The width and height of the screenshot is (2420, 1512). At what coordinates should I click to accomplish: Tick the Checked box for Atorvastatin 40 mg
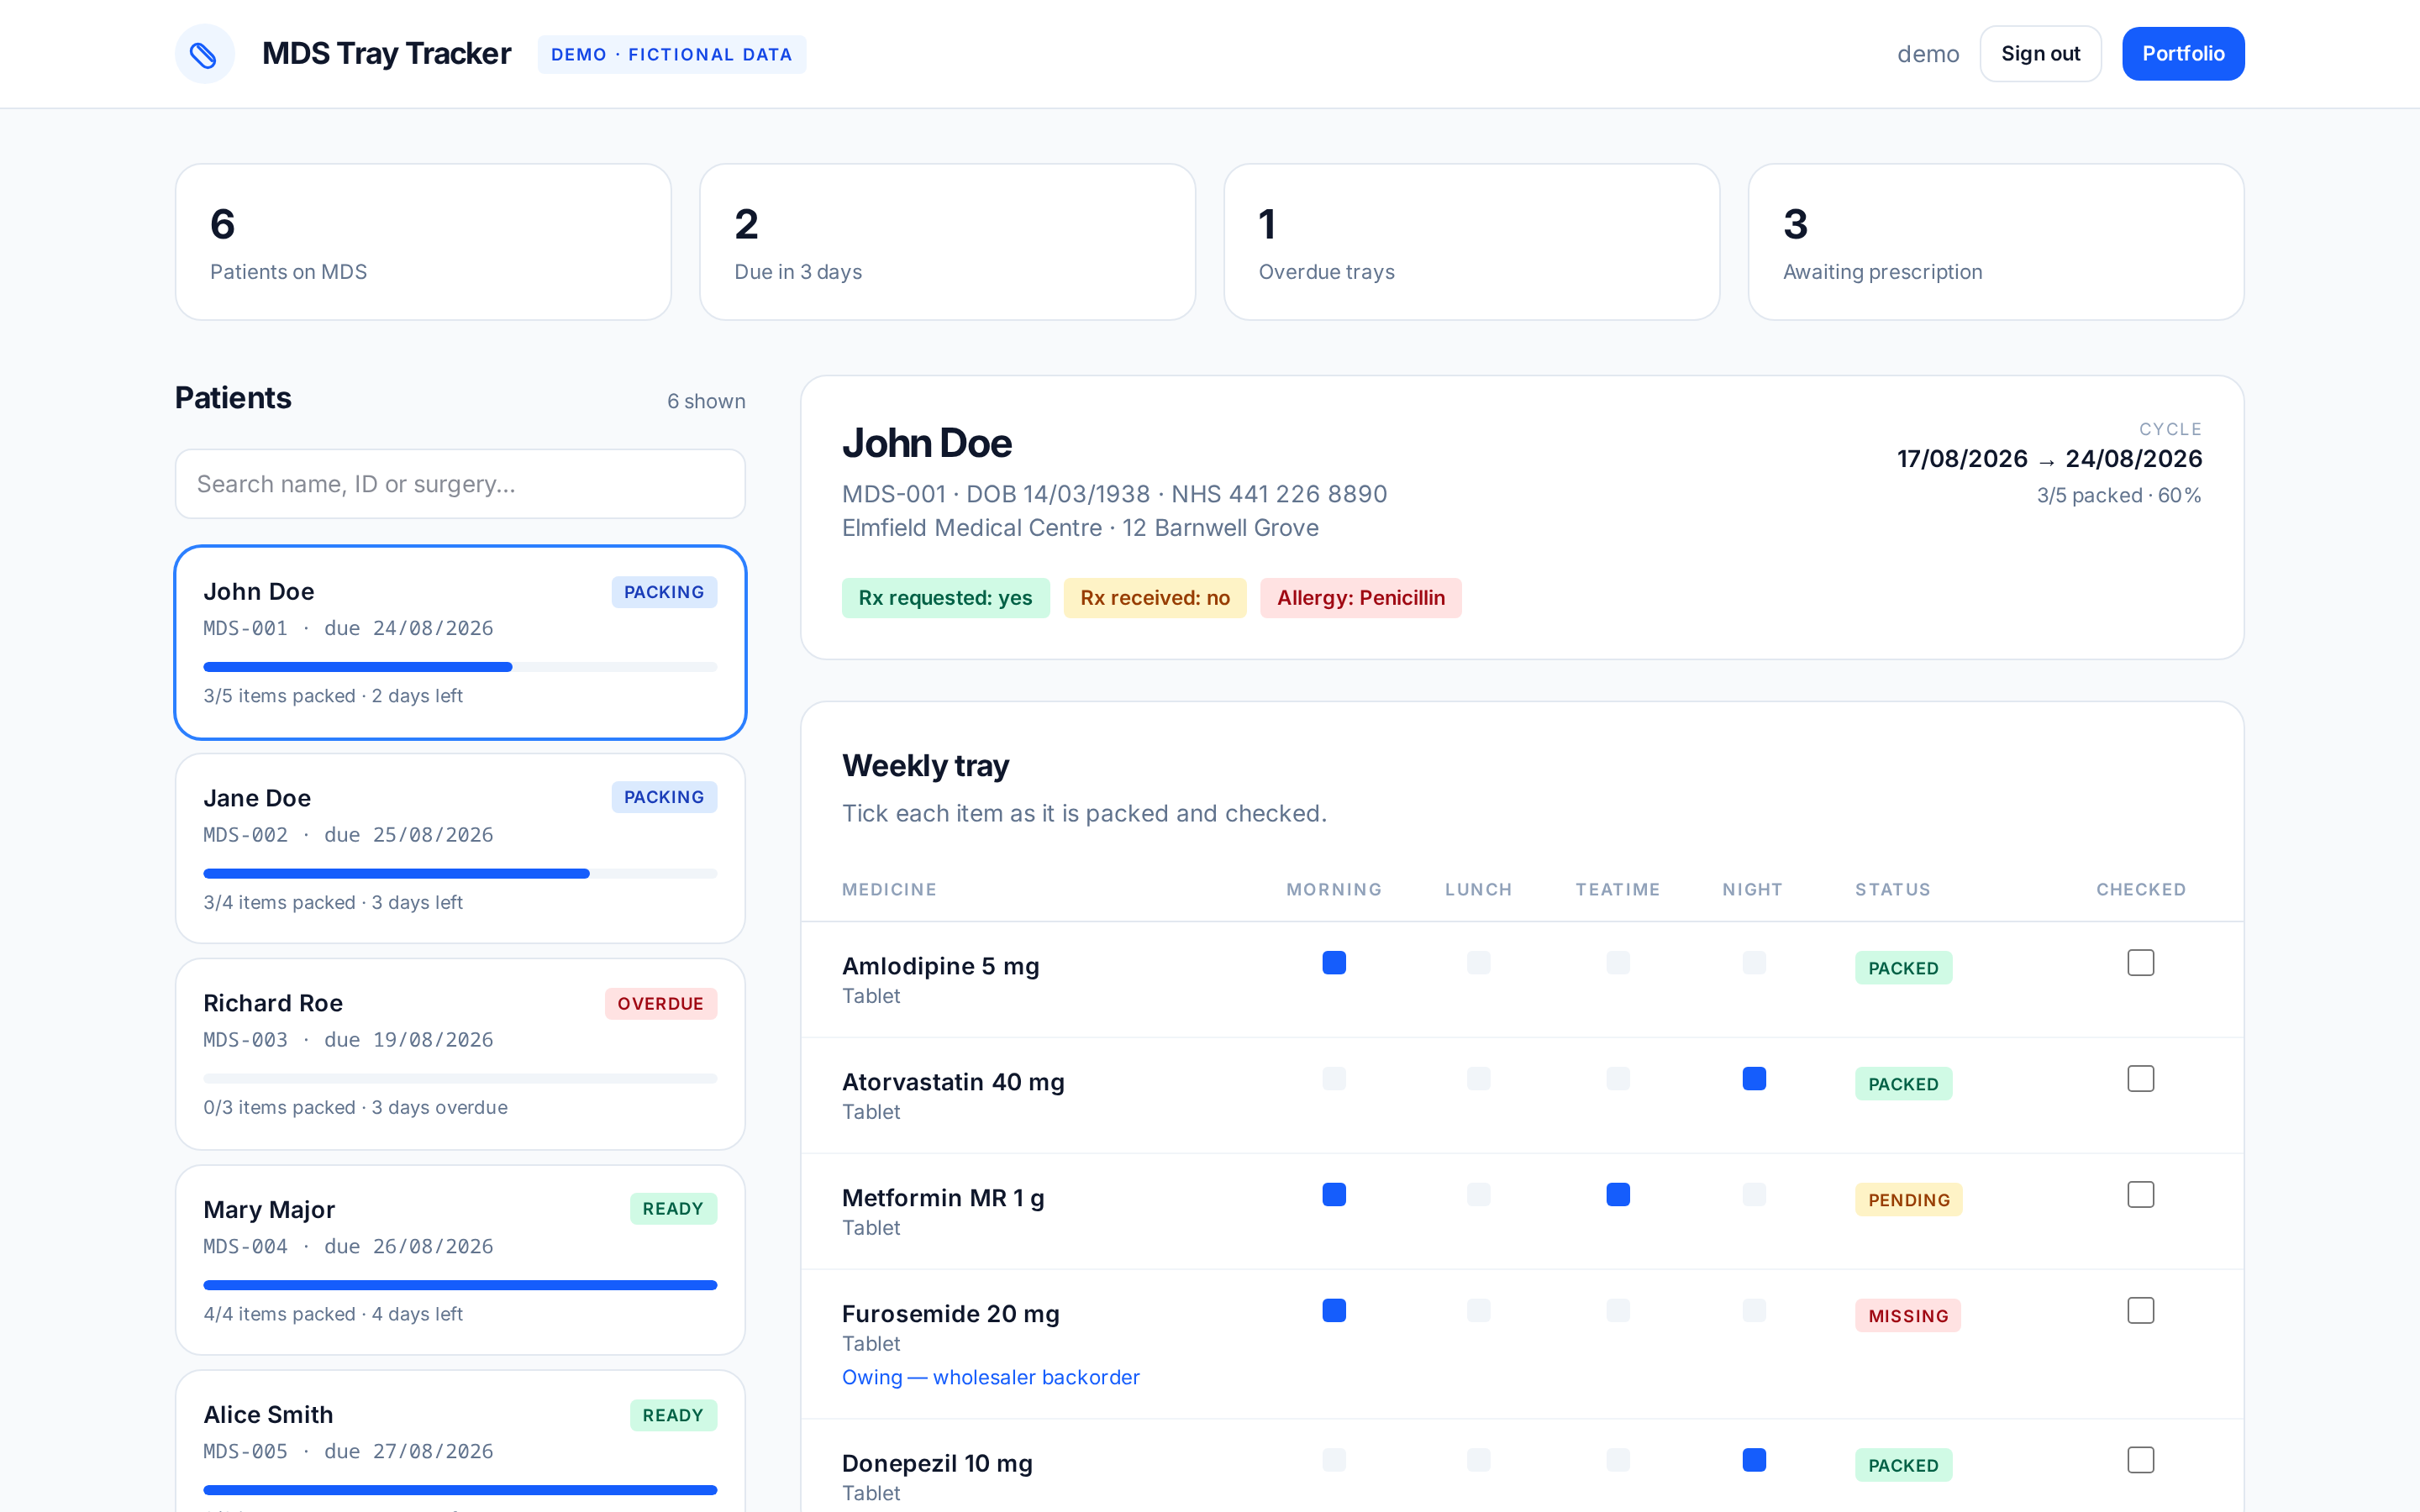pos(2140,1079)
